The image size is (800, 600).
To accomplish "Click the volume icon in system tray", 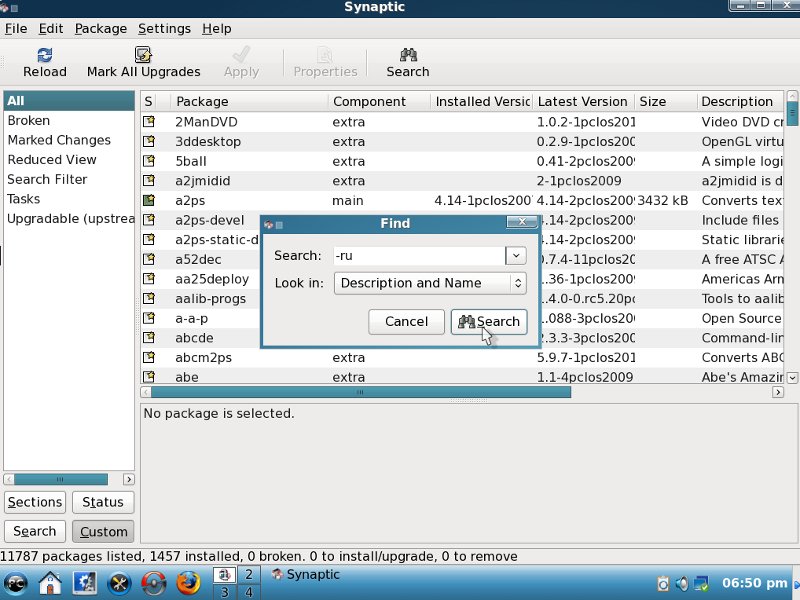I will click(682, 583).
